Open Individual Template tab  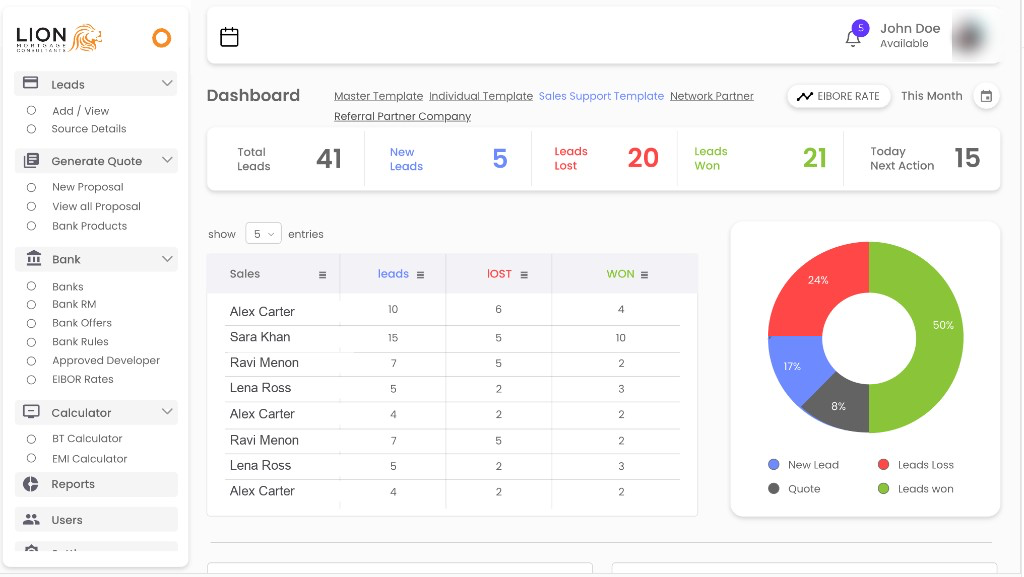coord(481,96)
